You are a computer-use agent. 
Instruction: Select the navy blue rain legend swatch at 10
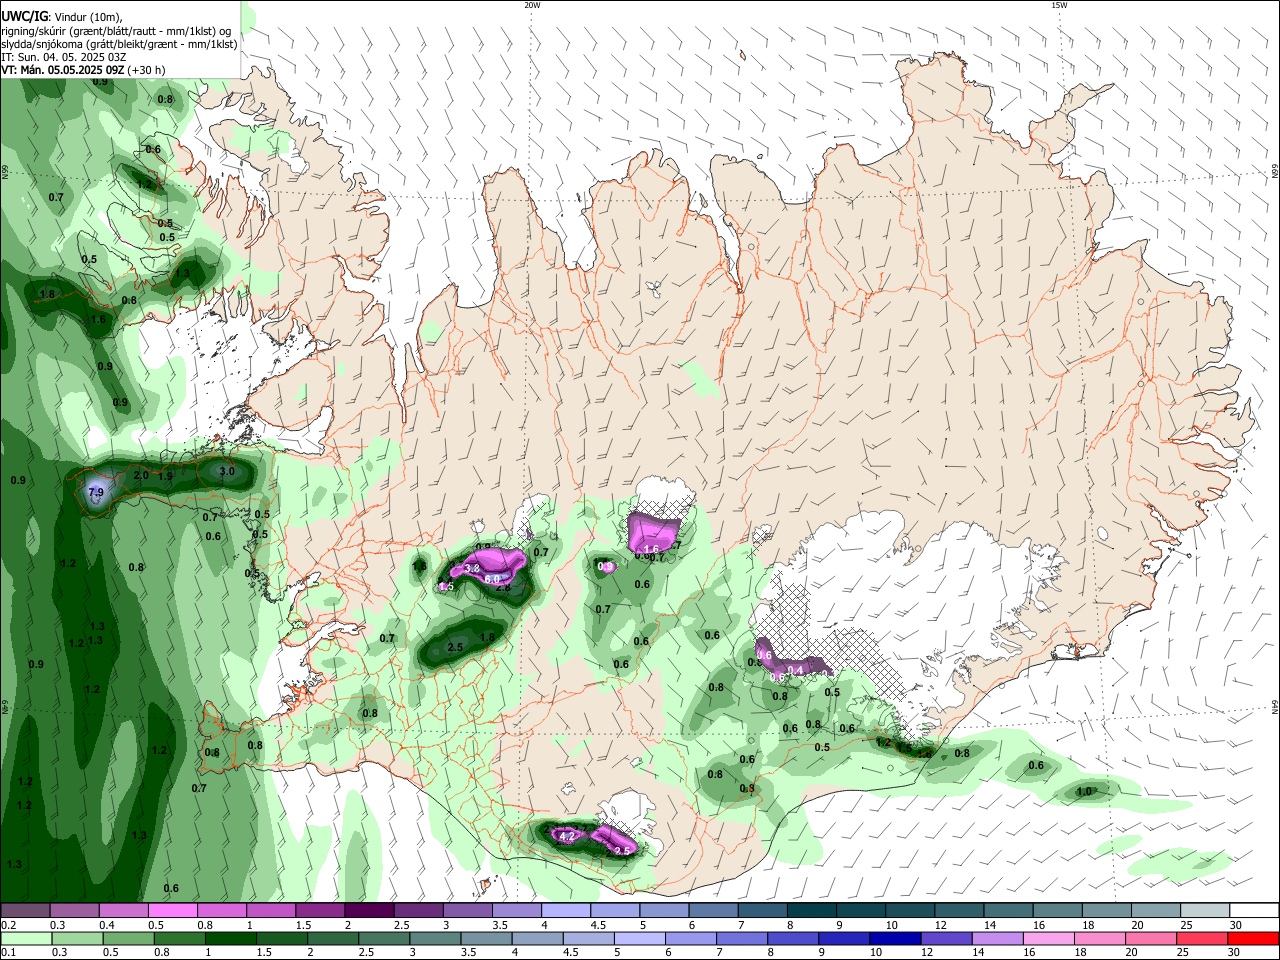(x=895, y=938)
